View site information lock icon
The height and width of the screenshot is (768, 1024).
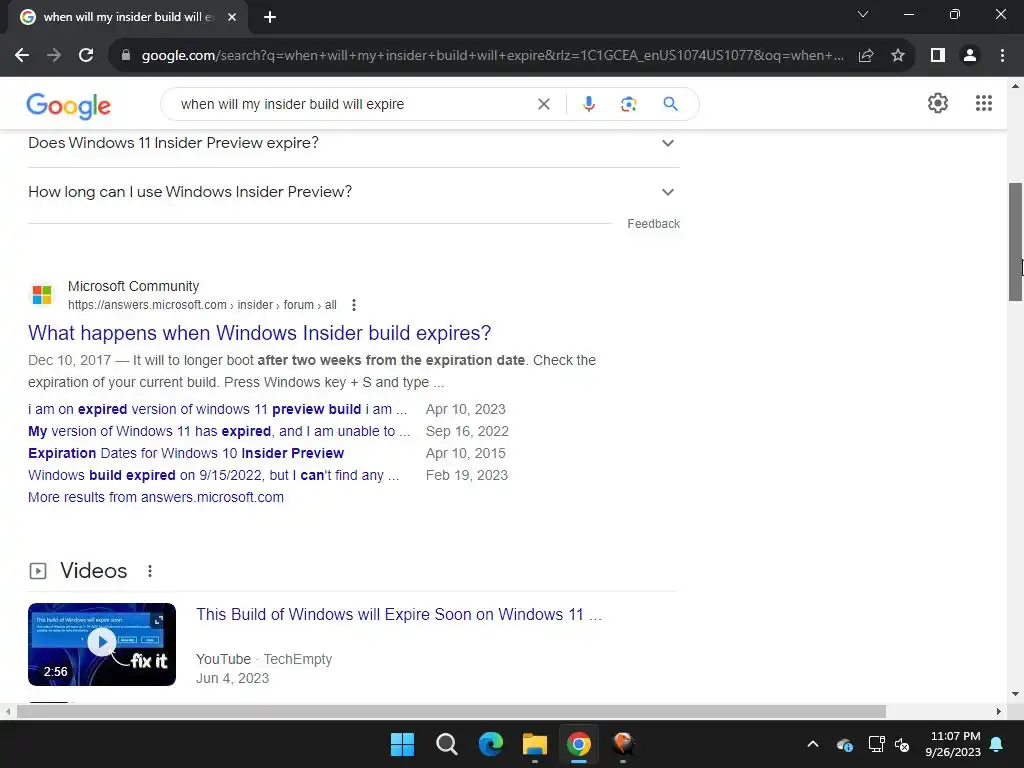pos(126,56)
